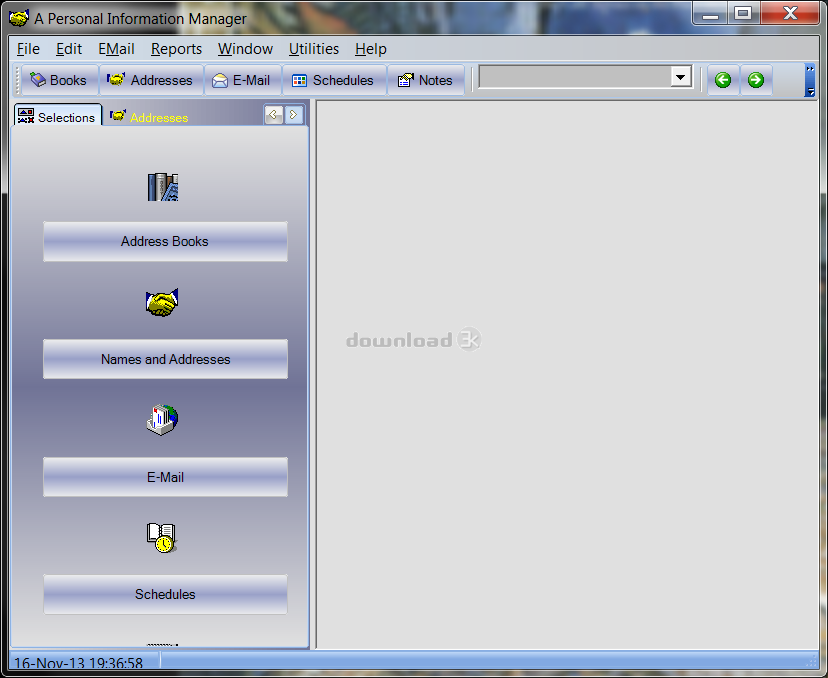Click the book and clock Schedules icon
This screenshot has width=828, height=678.
click(x=162, y=538)
